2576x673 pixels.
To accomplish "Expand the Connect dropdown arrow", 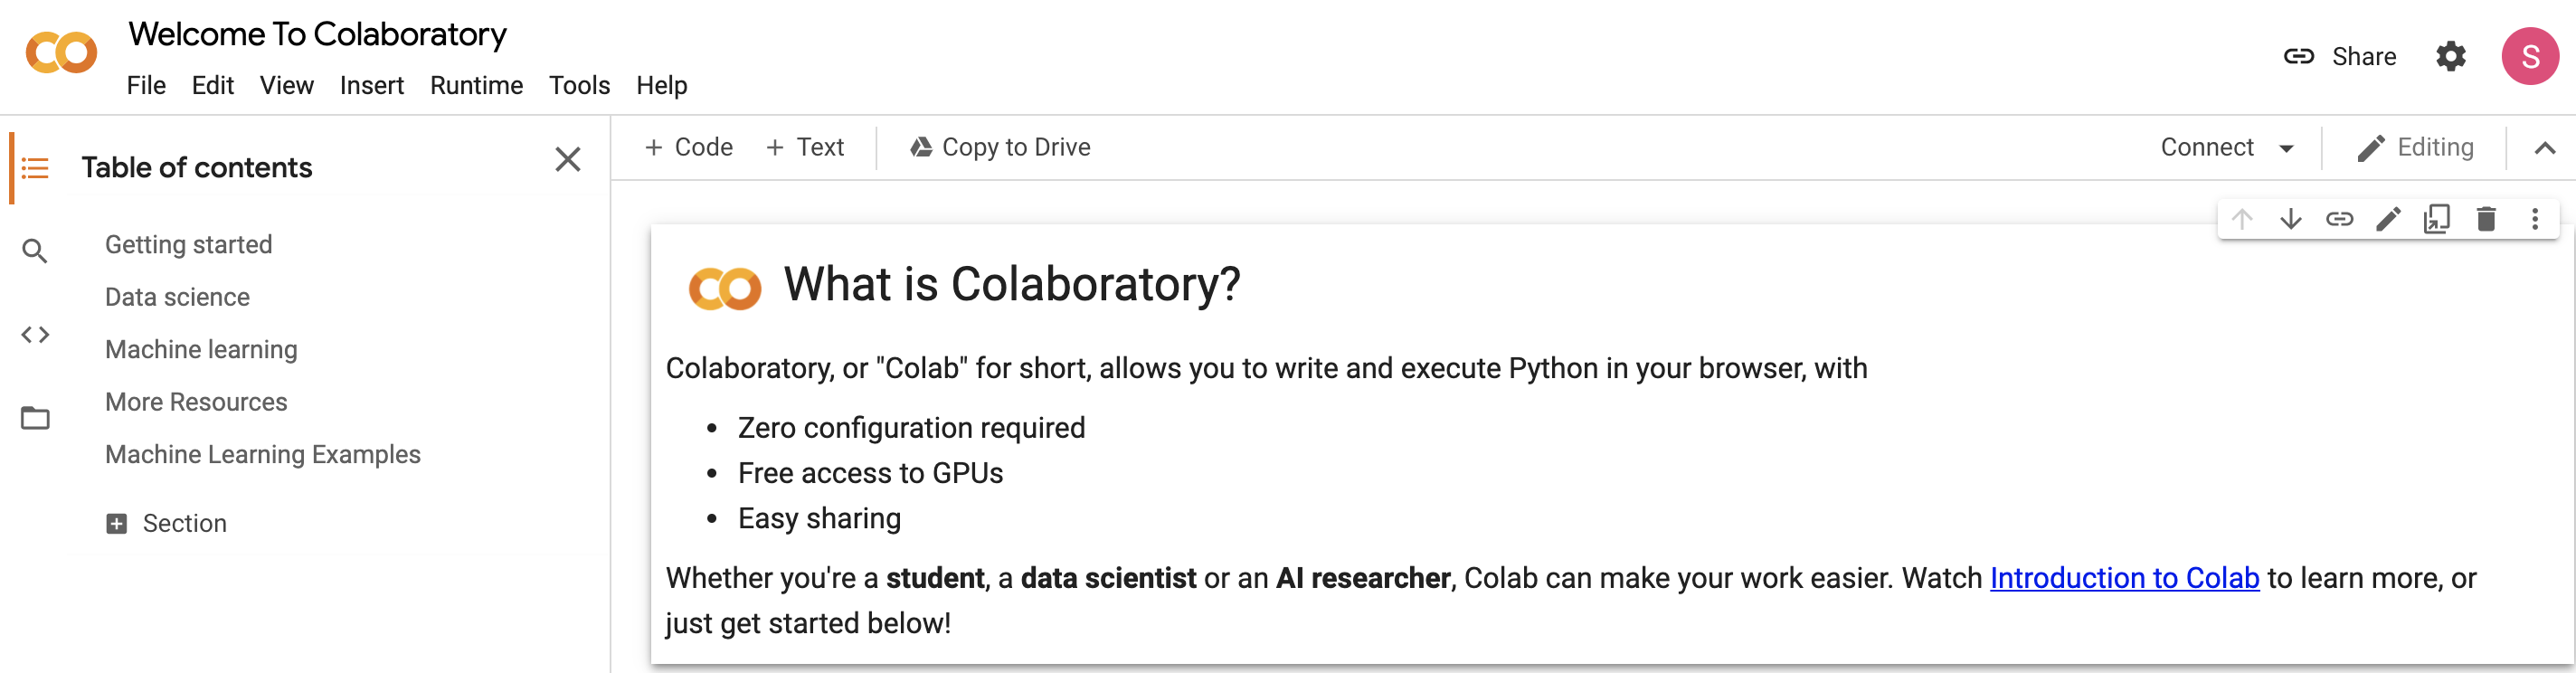I will pyautogui.click(x=2286, y=148).
